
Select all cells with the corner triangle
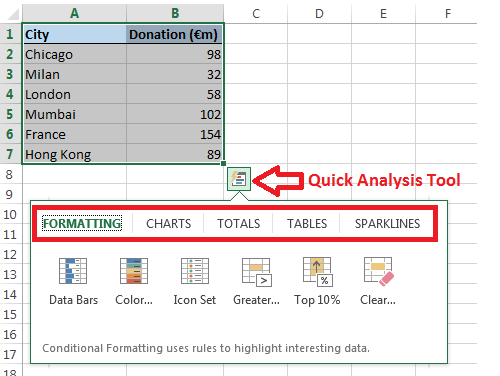tap(13, 15)
